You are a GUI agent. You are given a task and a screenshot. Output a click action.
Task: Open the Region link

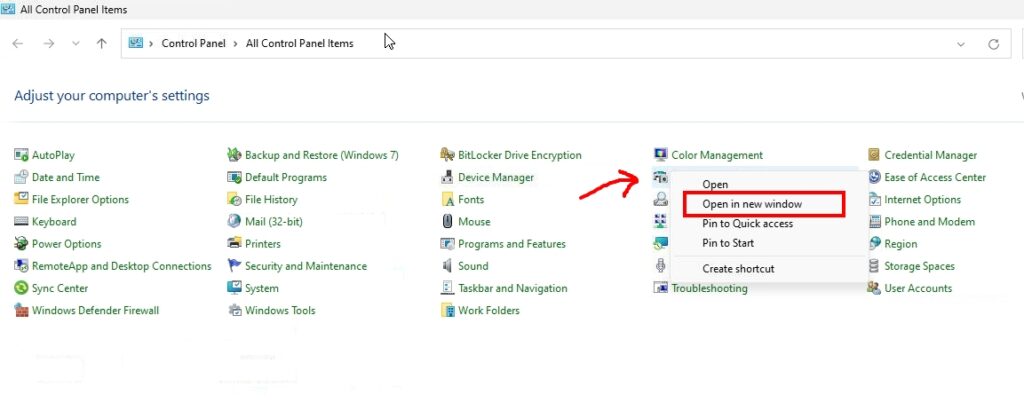(901, 244)
